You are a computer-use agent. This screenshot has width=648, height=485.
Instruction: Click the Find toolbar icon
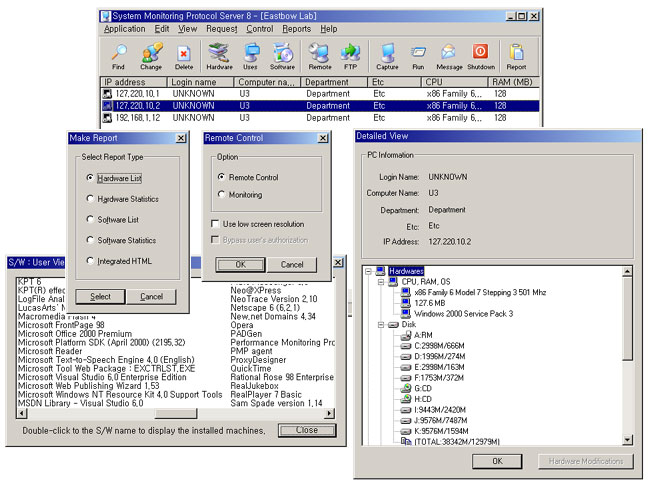119,56
